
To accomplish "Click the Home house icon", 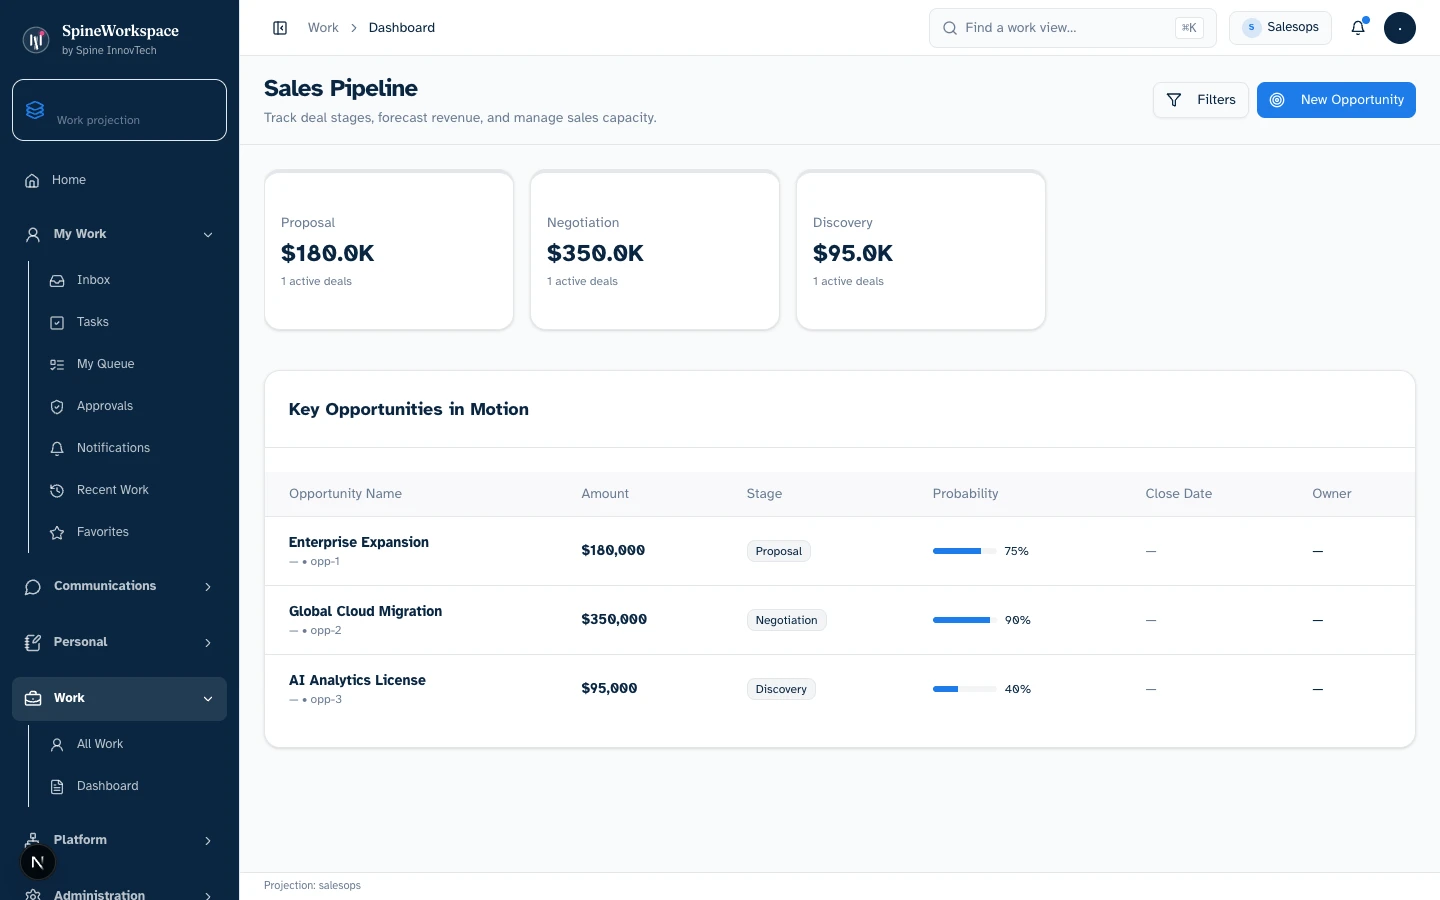I will point(32,181).
